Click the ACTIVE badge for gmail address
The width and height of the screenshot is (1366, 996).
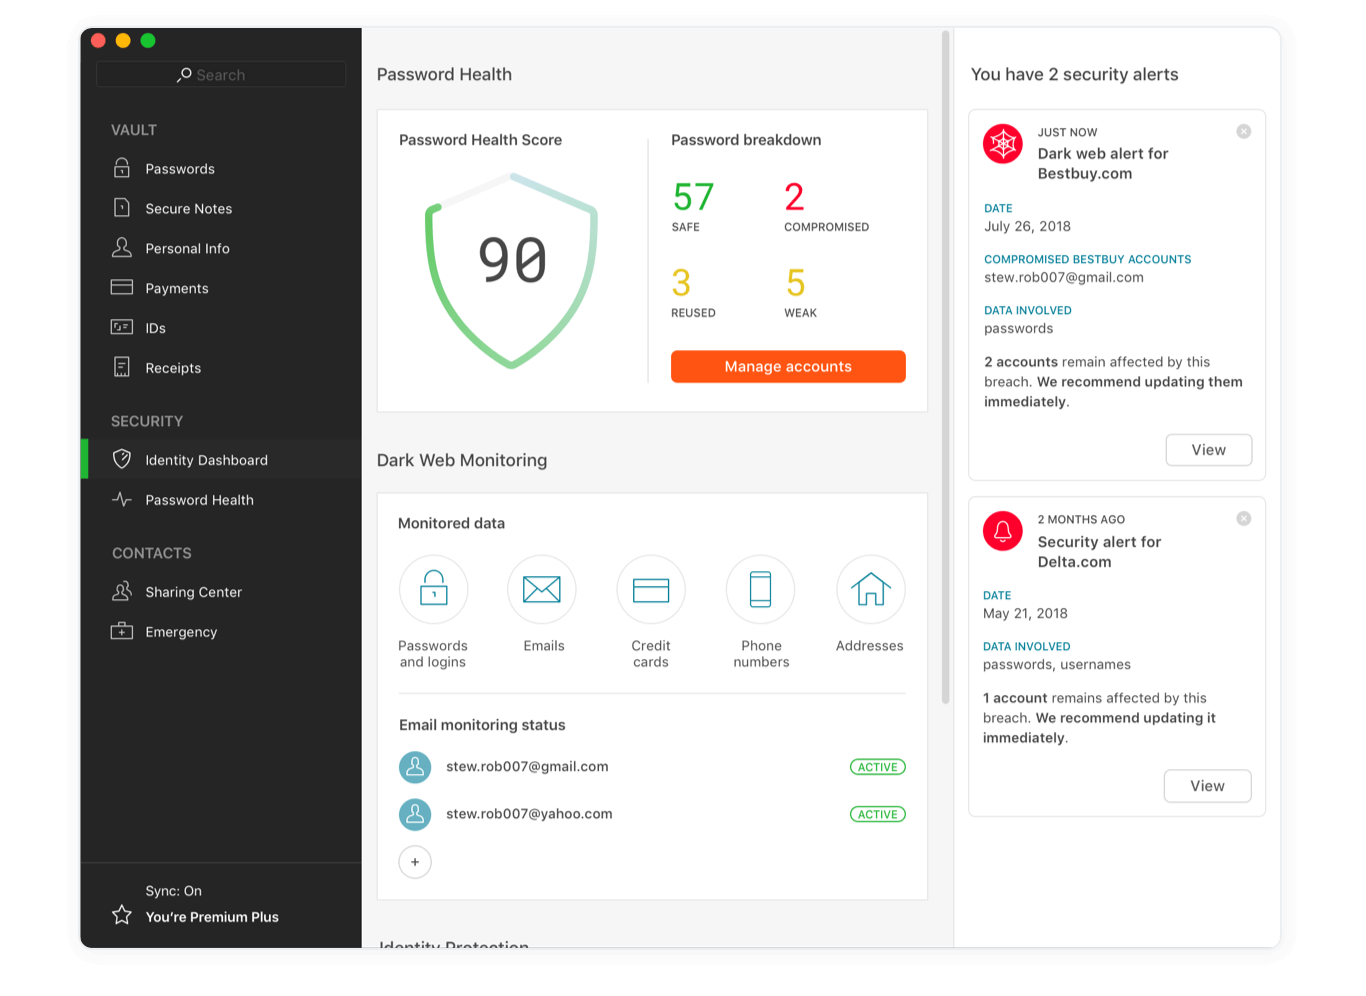point(877,767)
